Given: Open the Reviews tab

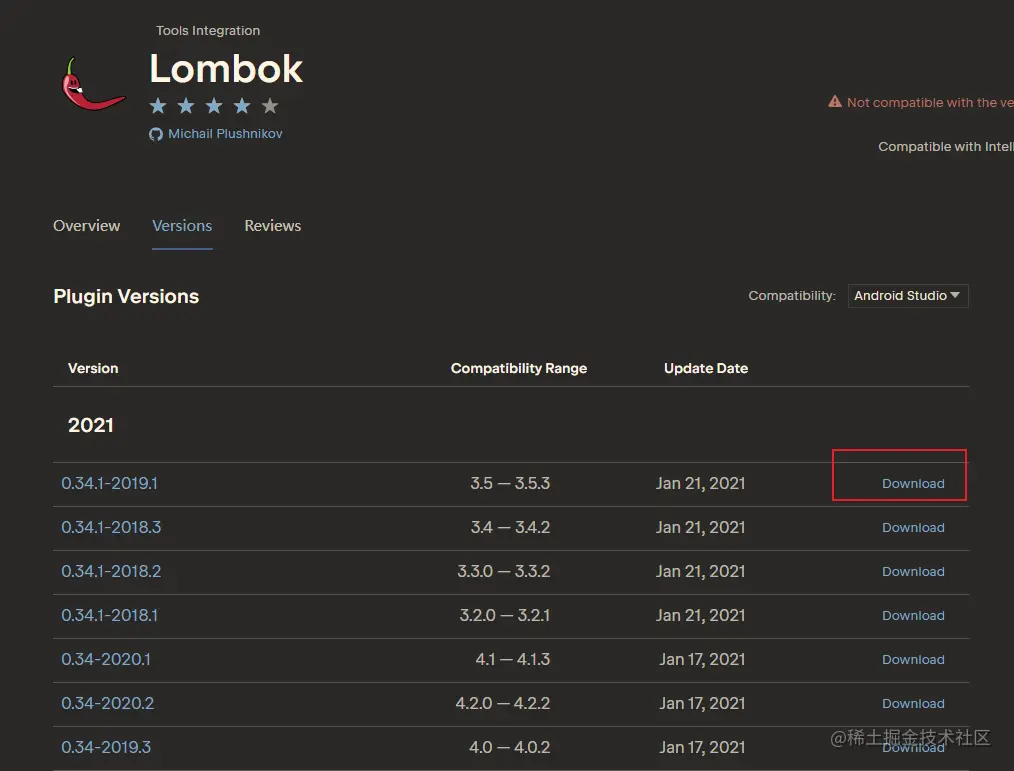Looking at the screenshot, I should click(x=273, y=226).
